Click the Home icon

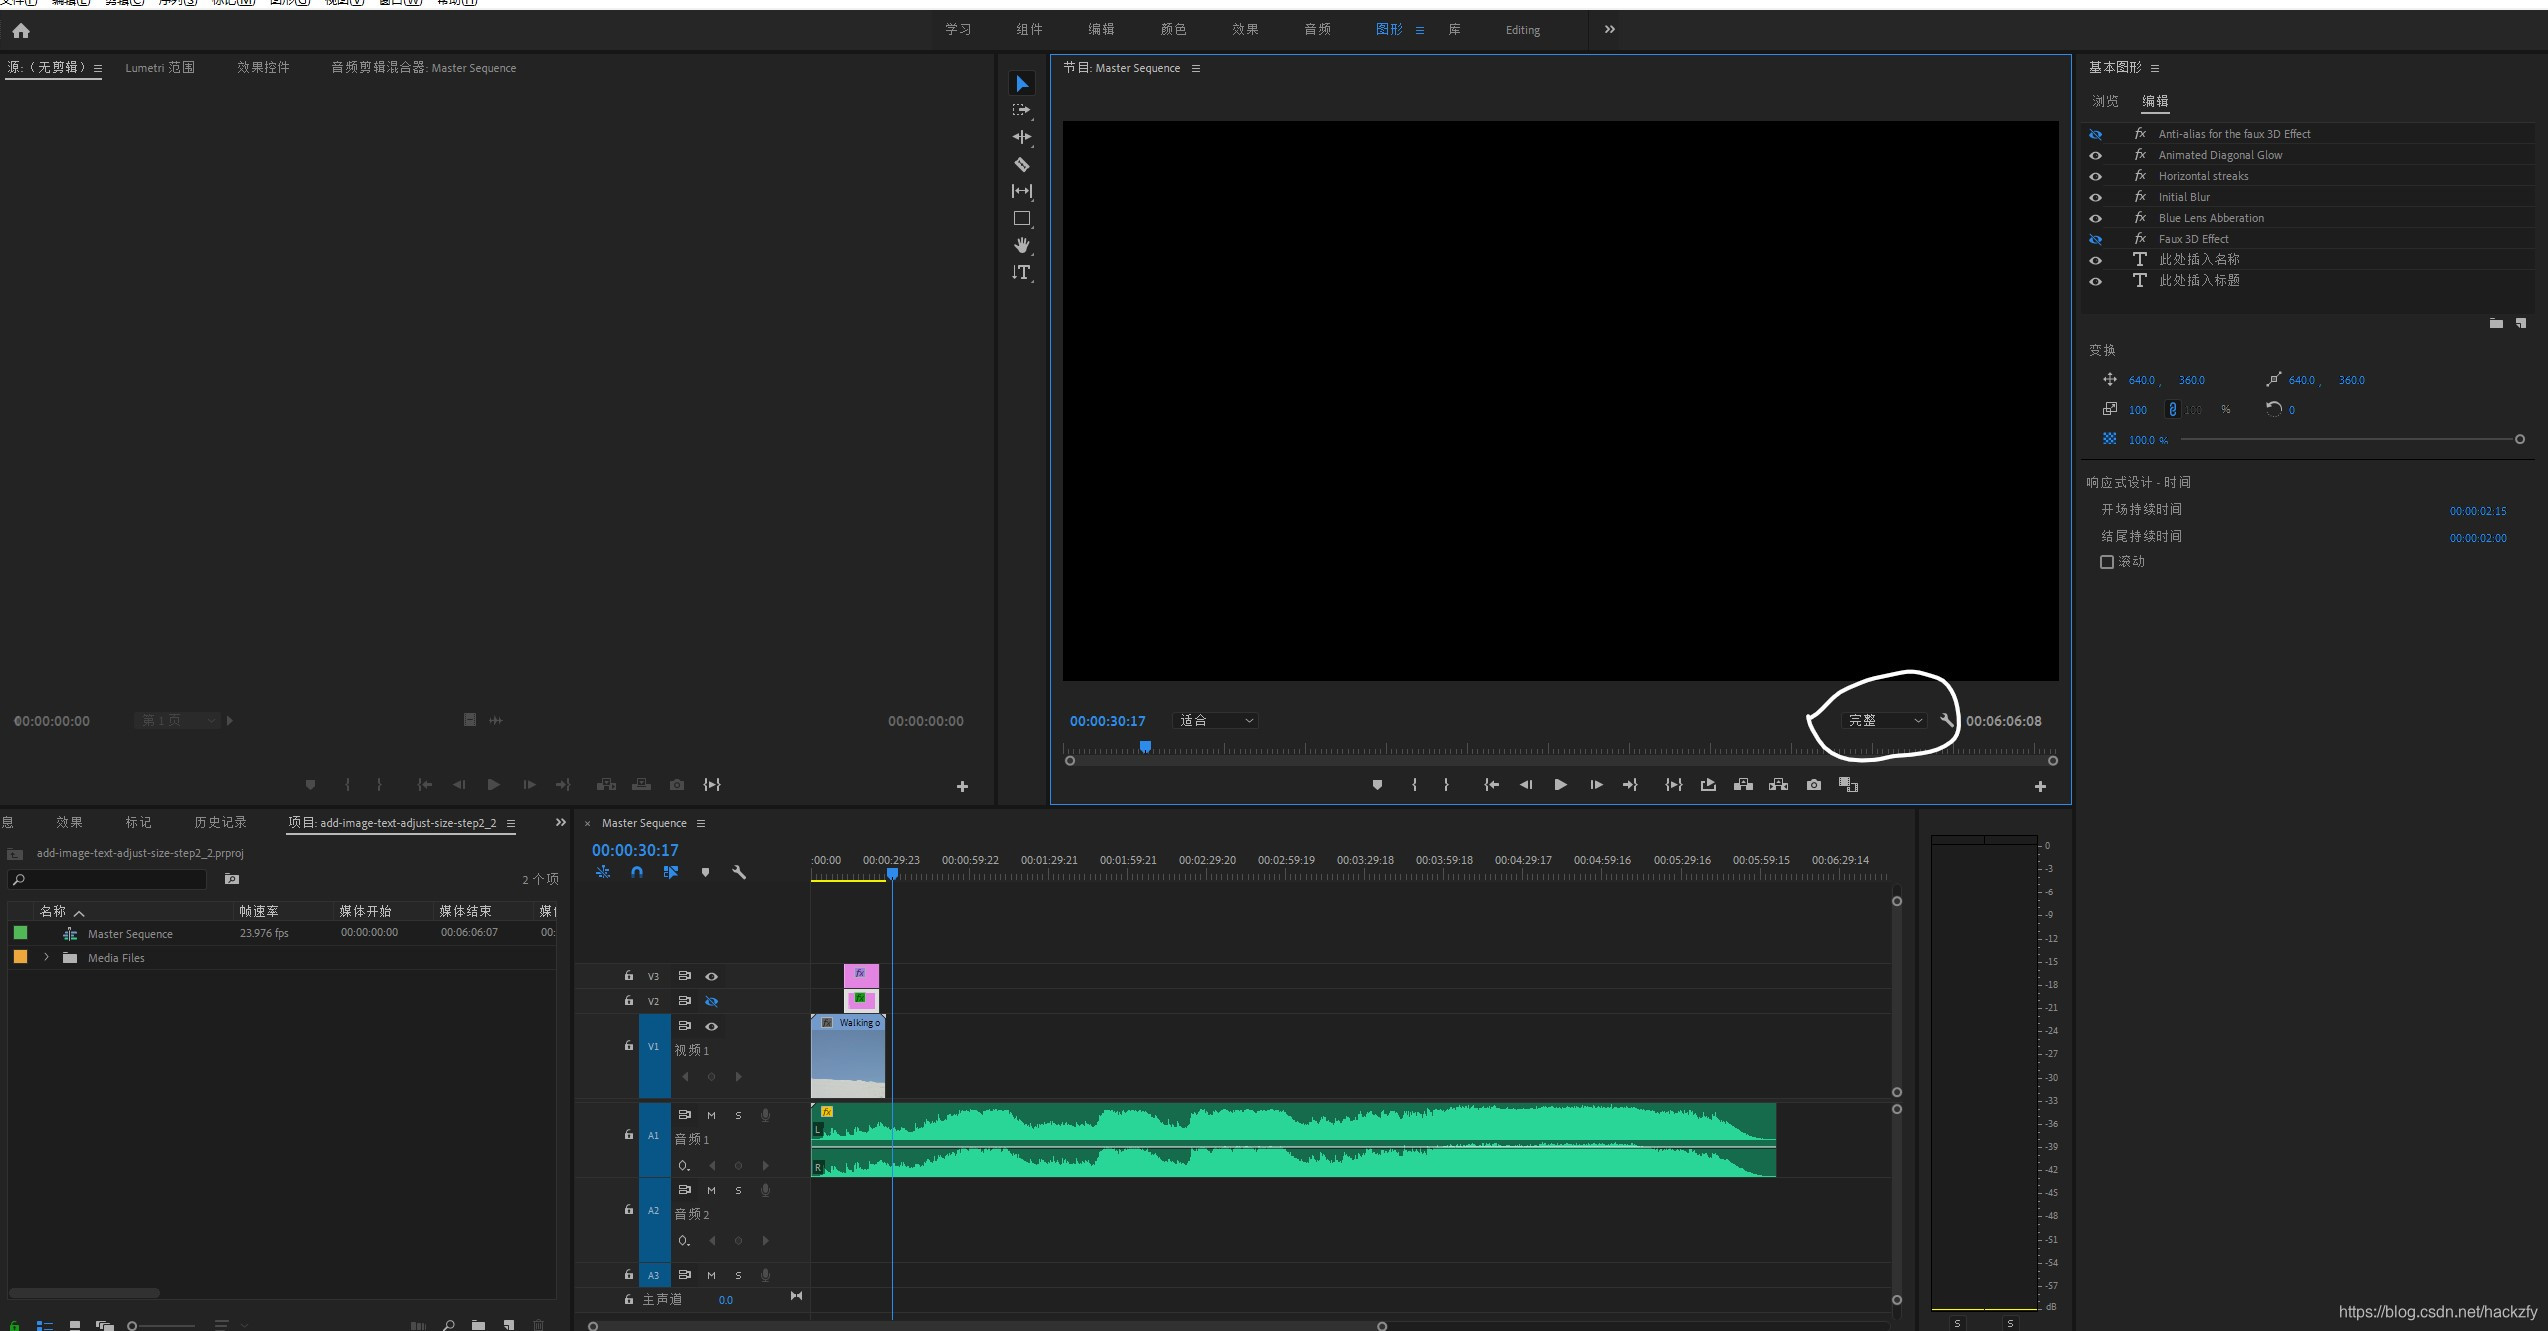coord(21,31)
